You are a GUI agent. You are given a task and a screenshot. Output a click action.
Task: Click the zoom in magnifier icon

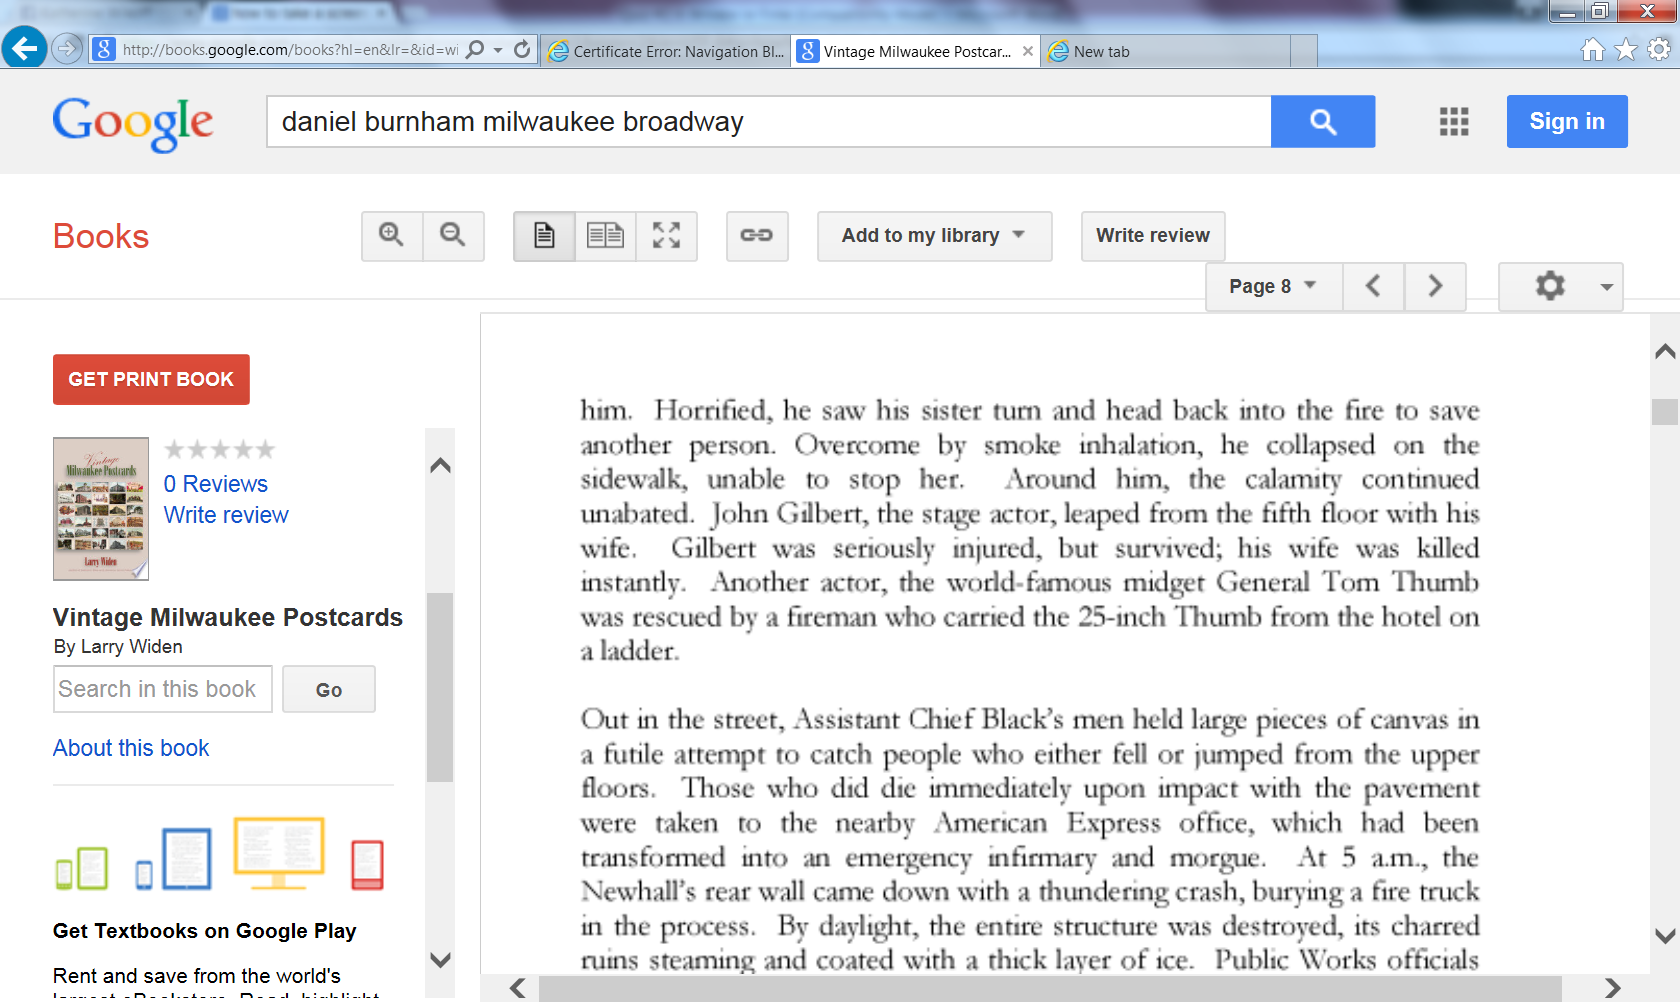tap(391, 235)
